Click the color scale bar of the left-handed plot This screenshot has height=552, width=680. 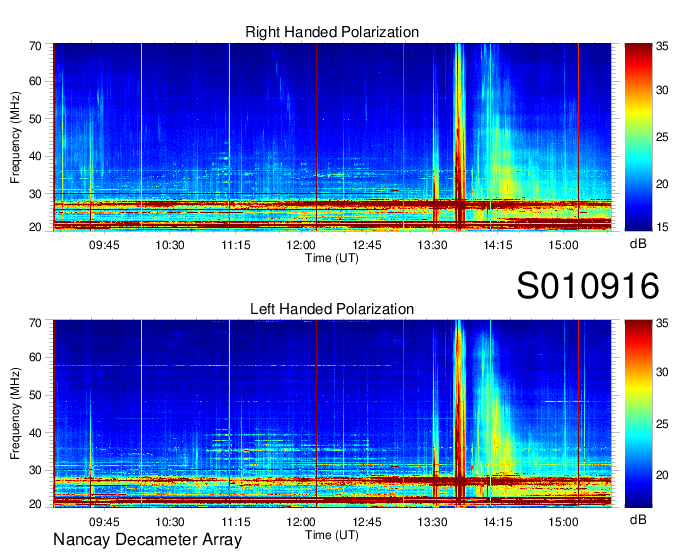click(x=638, y=414)
